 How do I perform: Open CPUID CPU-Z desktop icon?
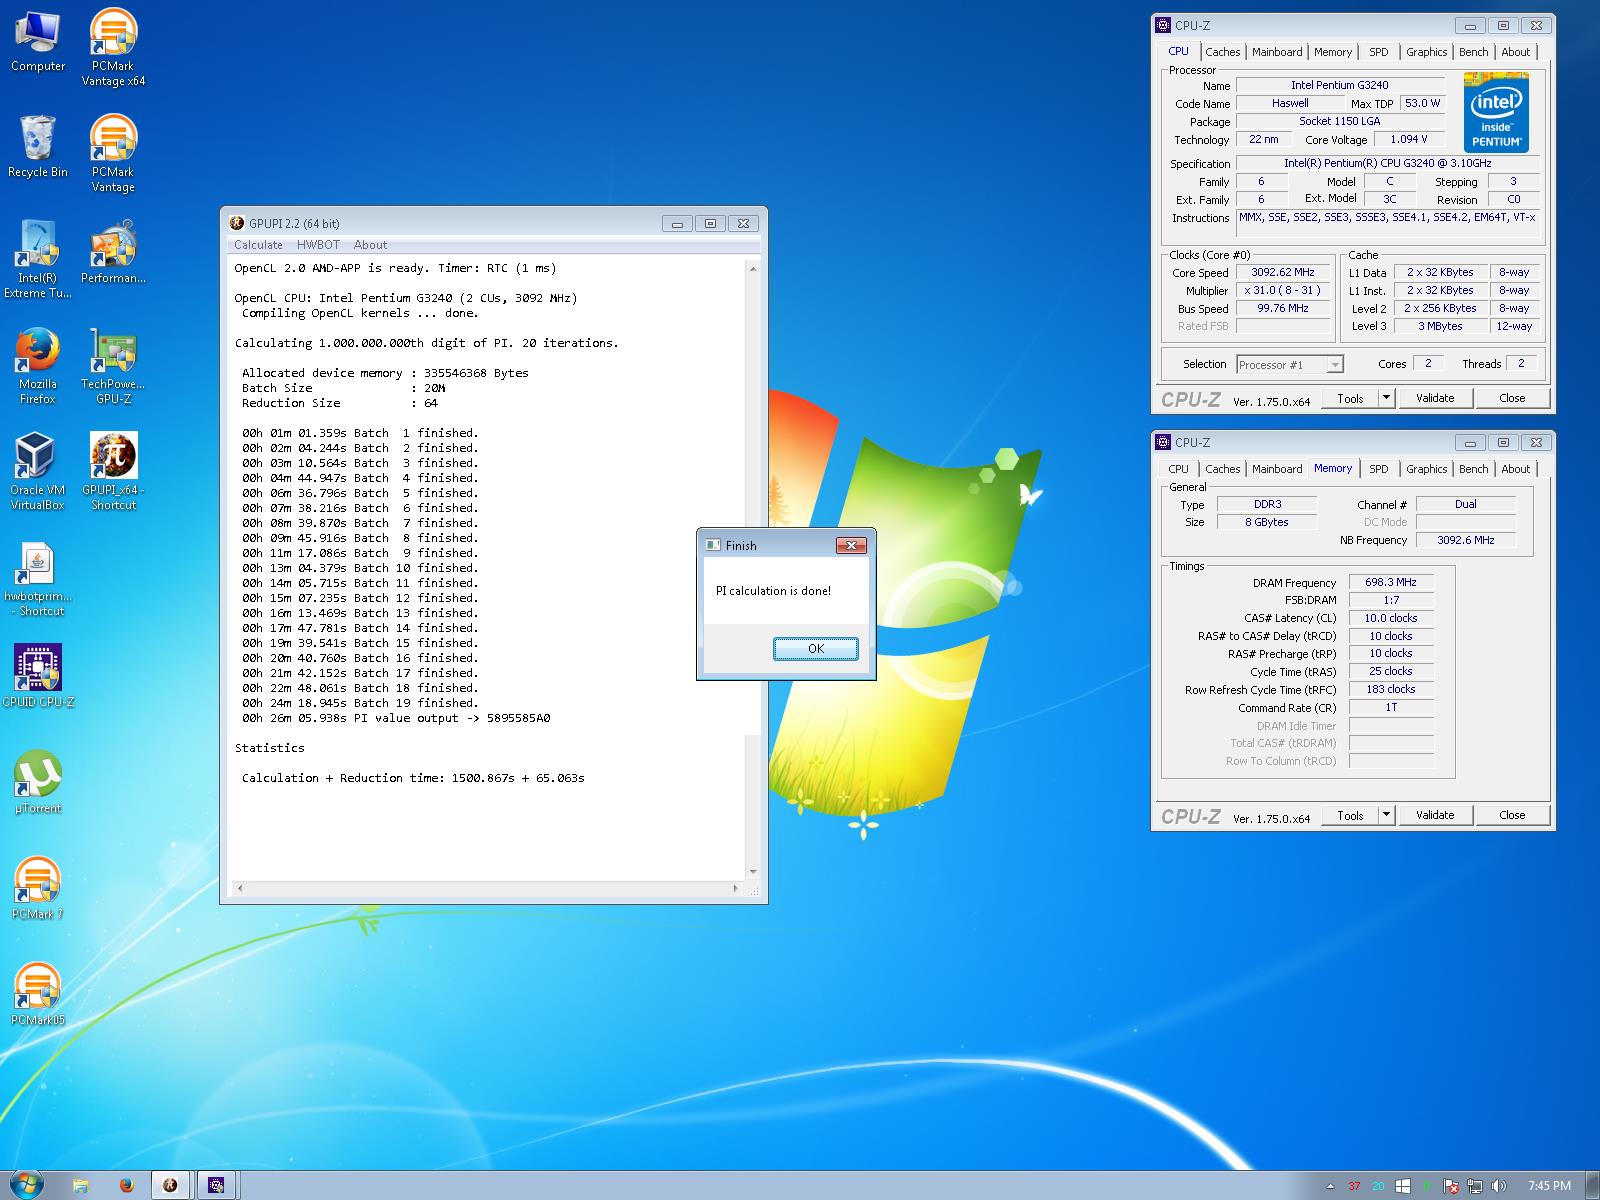coord(38,677)
